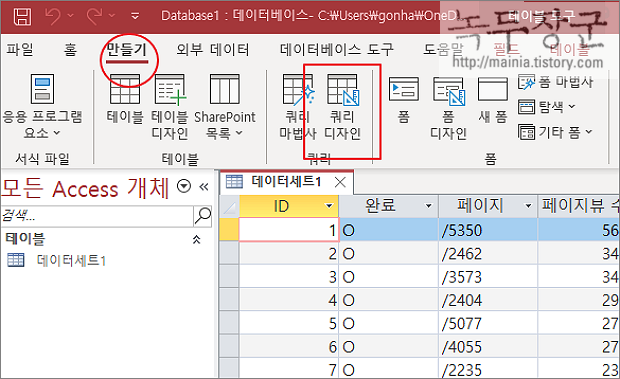Image resolution: width=620 pixels, height=379 pixels.
Task: Open the 탐색 form dropdown
Action: (x=547, y=107)
